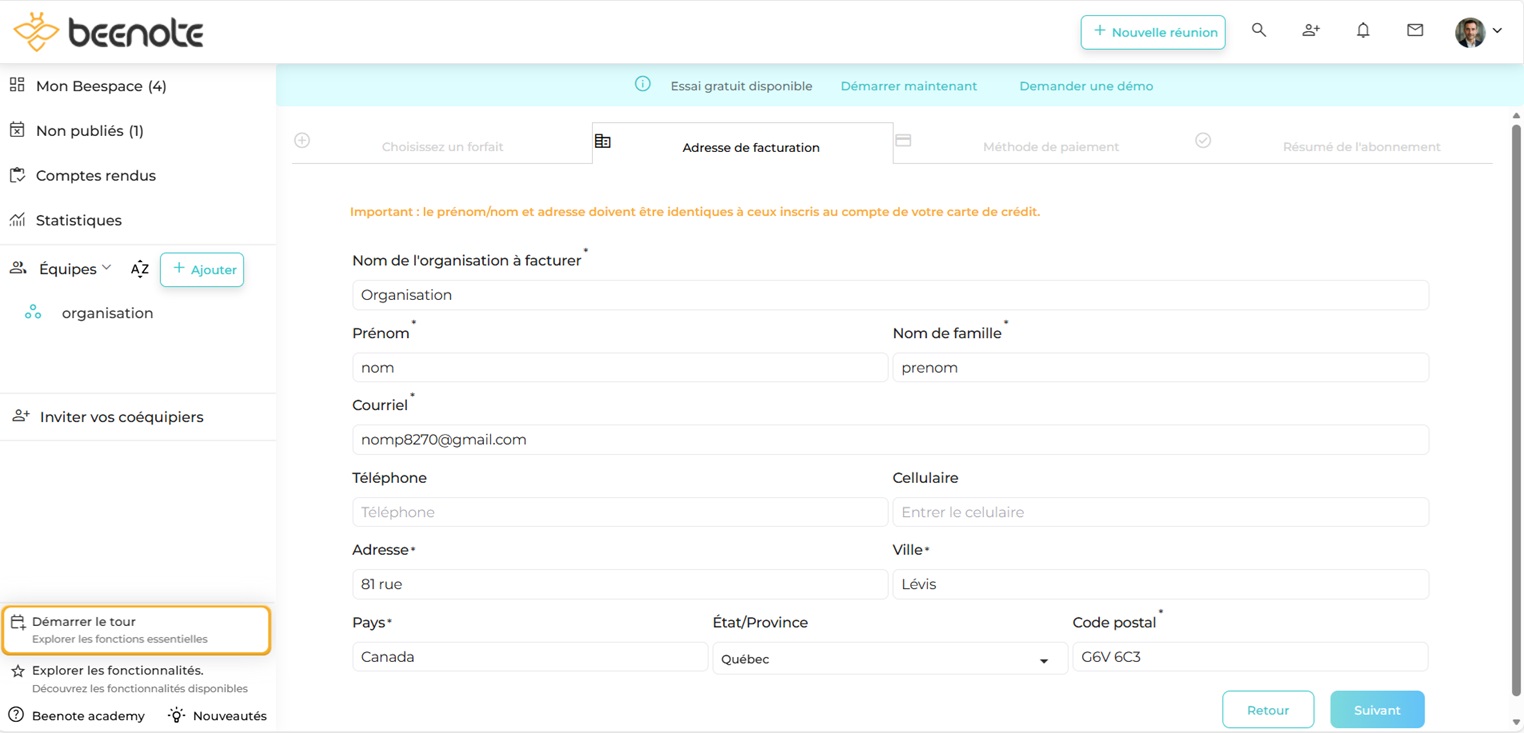
Task: Click the search magnifier icon
Action: 1259,31
